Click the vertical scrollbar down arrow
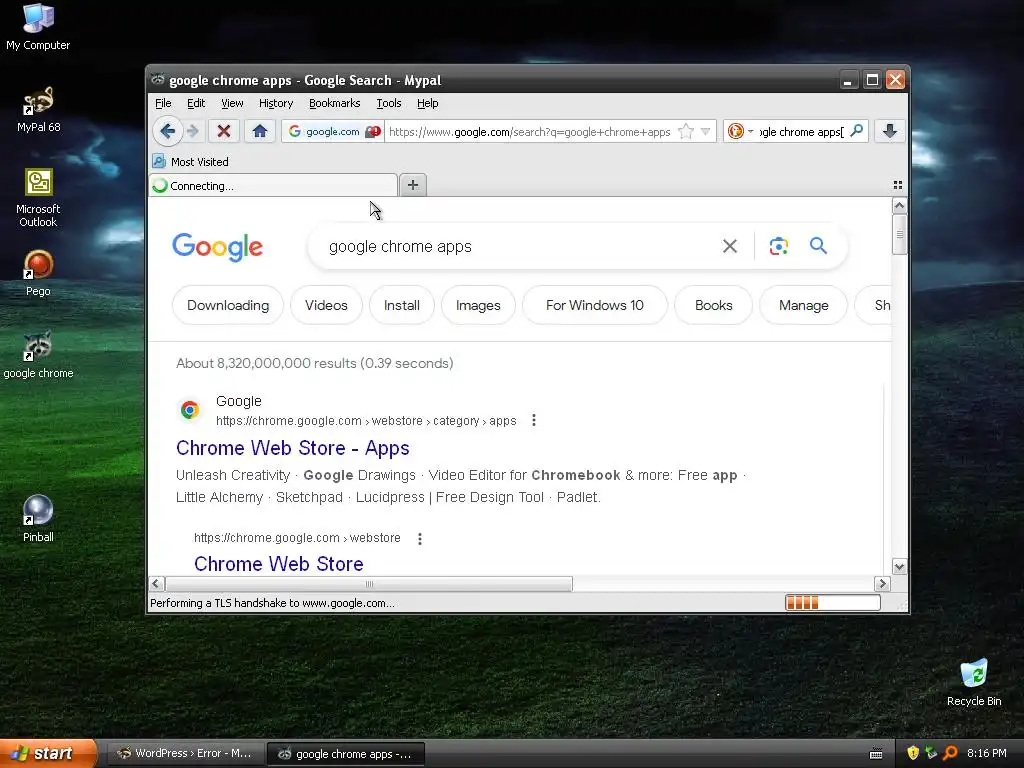The image size is (1024, 768). click(899, 567)
